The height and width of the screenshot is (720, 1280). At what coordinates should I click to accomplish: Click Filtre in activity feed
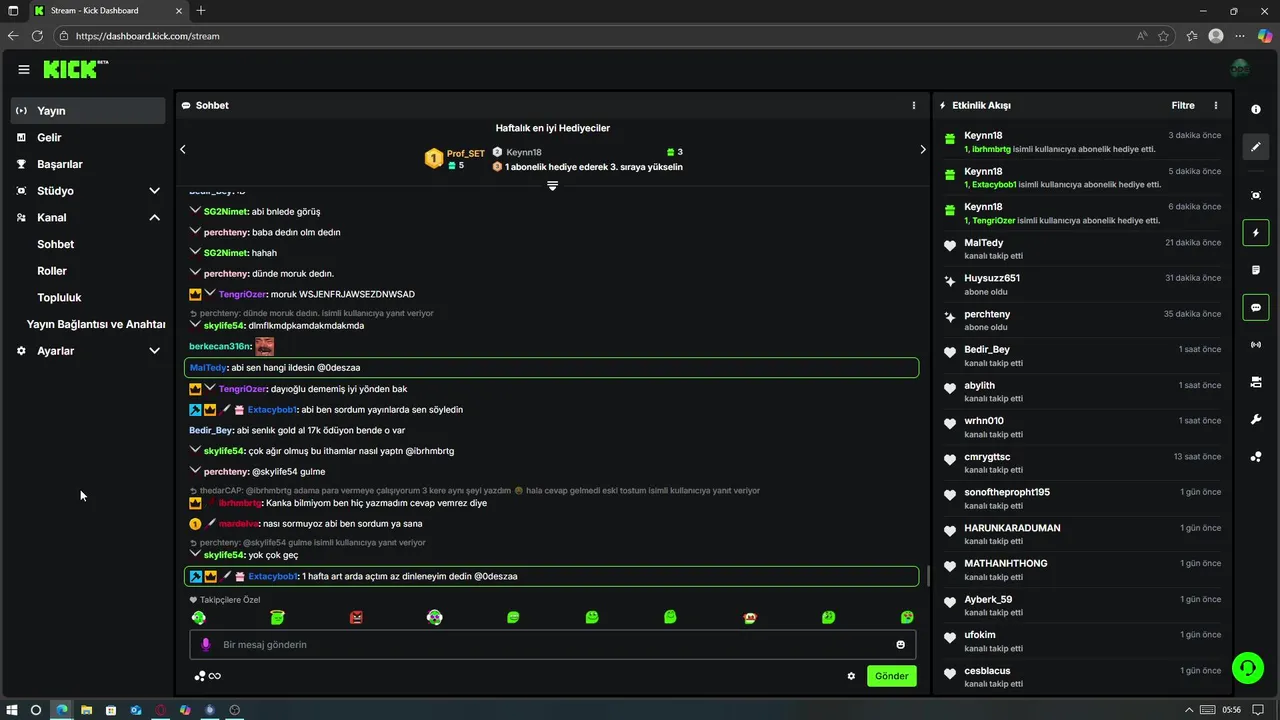[x=1183, y=105]
